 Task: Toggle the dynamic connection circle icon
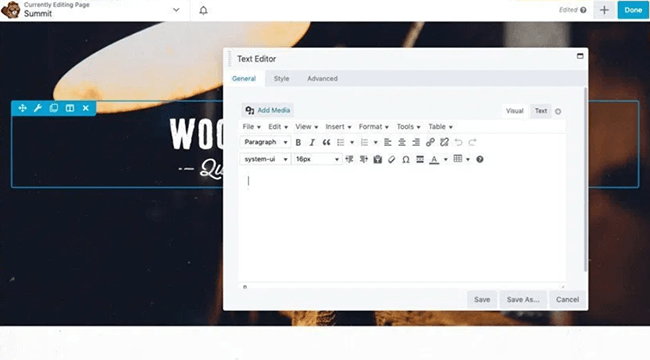(558, 111)
